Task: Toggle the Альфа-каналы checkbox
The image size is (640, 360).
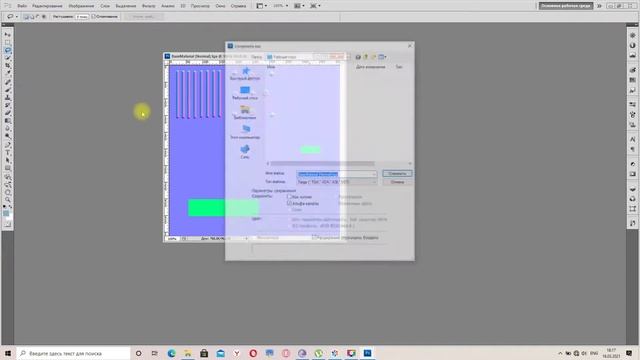Action: 289,203
